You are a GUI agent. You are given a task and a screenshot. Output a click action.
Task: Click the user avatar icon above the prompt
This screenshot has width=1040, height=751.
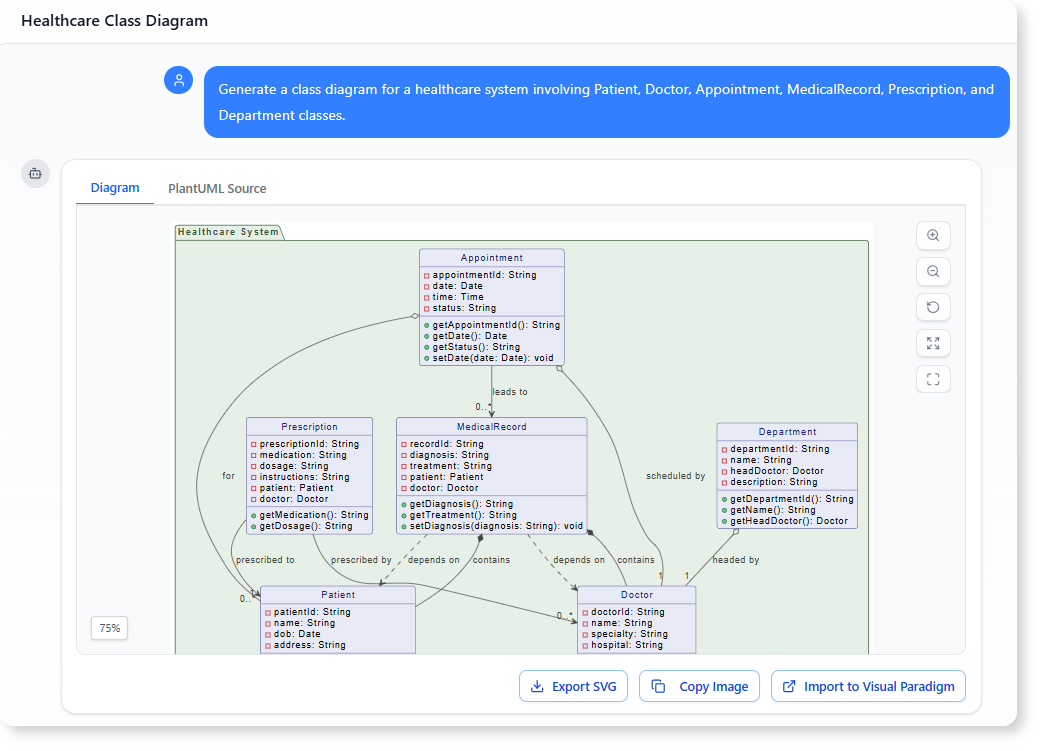(178, 79)
